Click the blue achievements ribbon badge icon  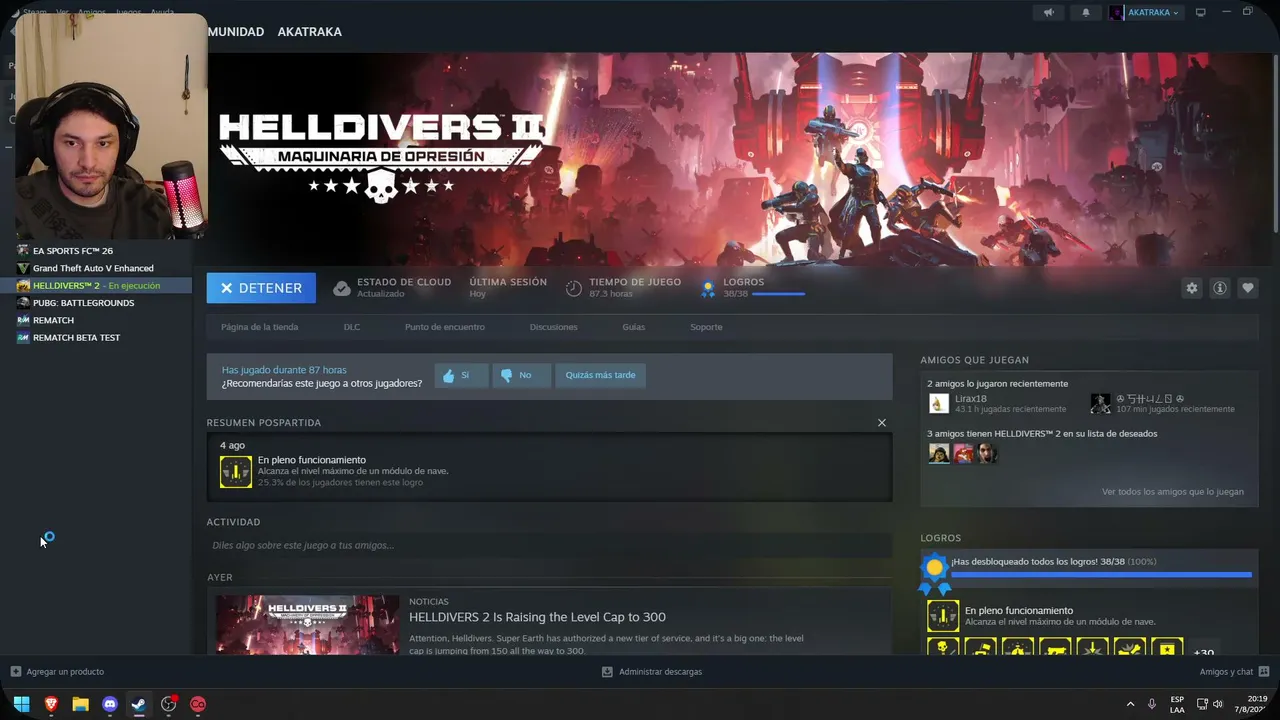point(935,572)
